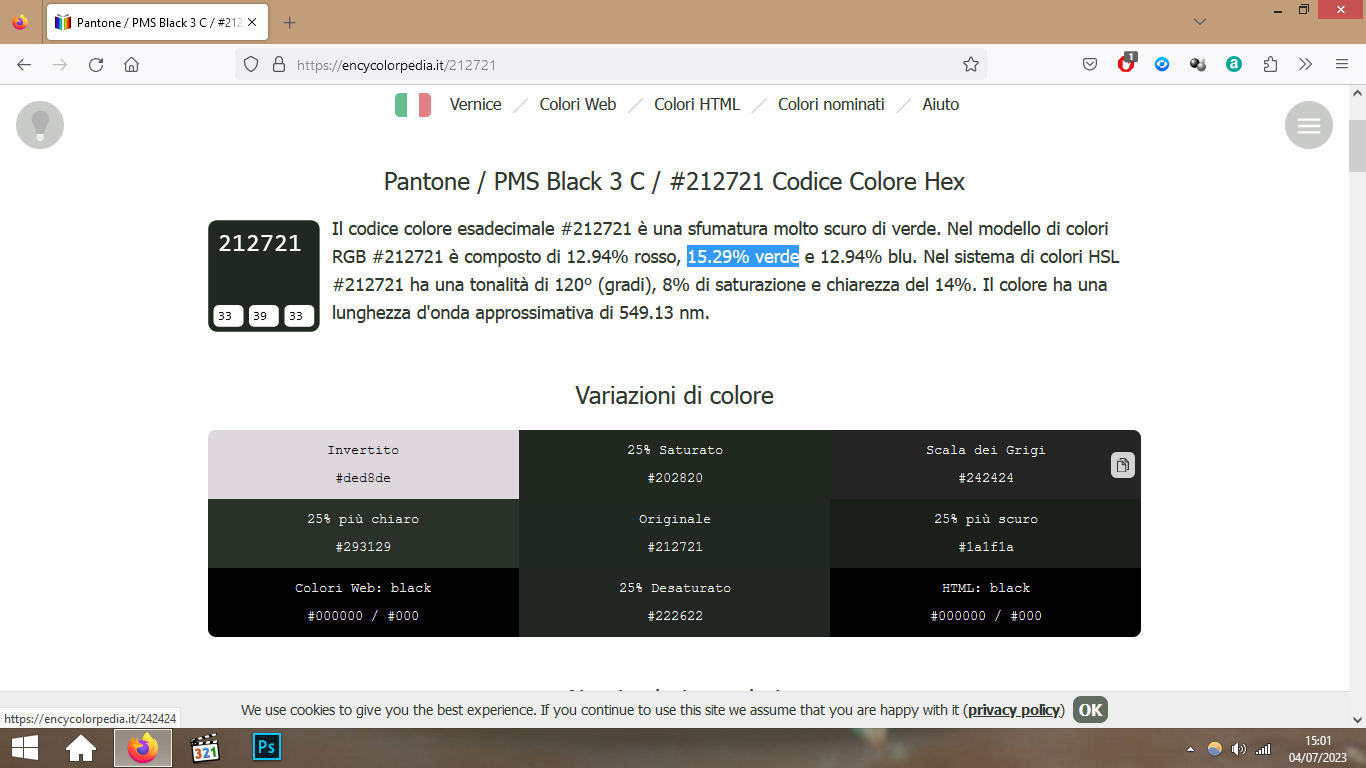Click the network signal tray icon

1263,749
